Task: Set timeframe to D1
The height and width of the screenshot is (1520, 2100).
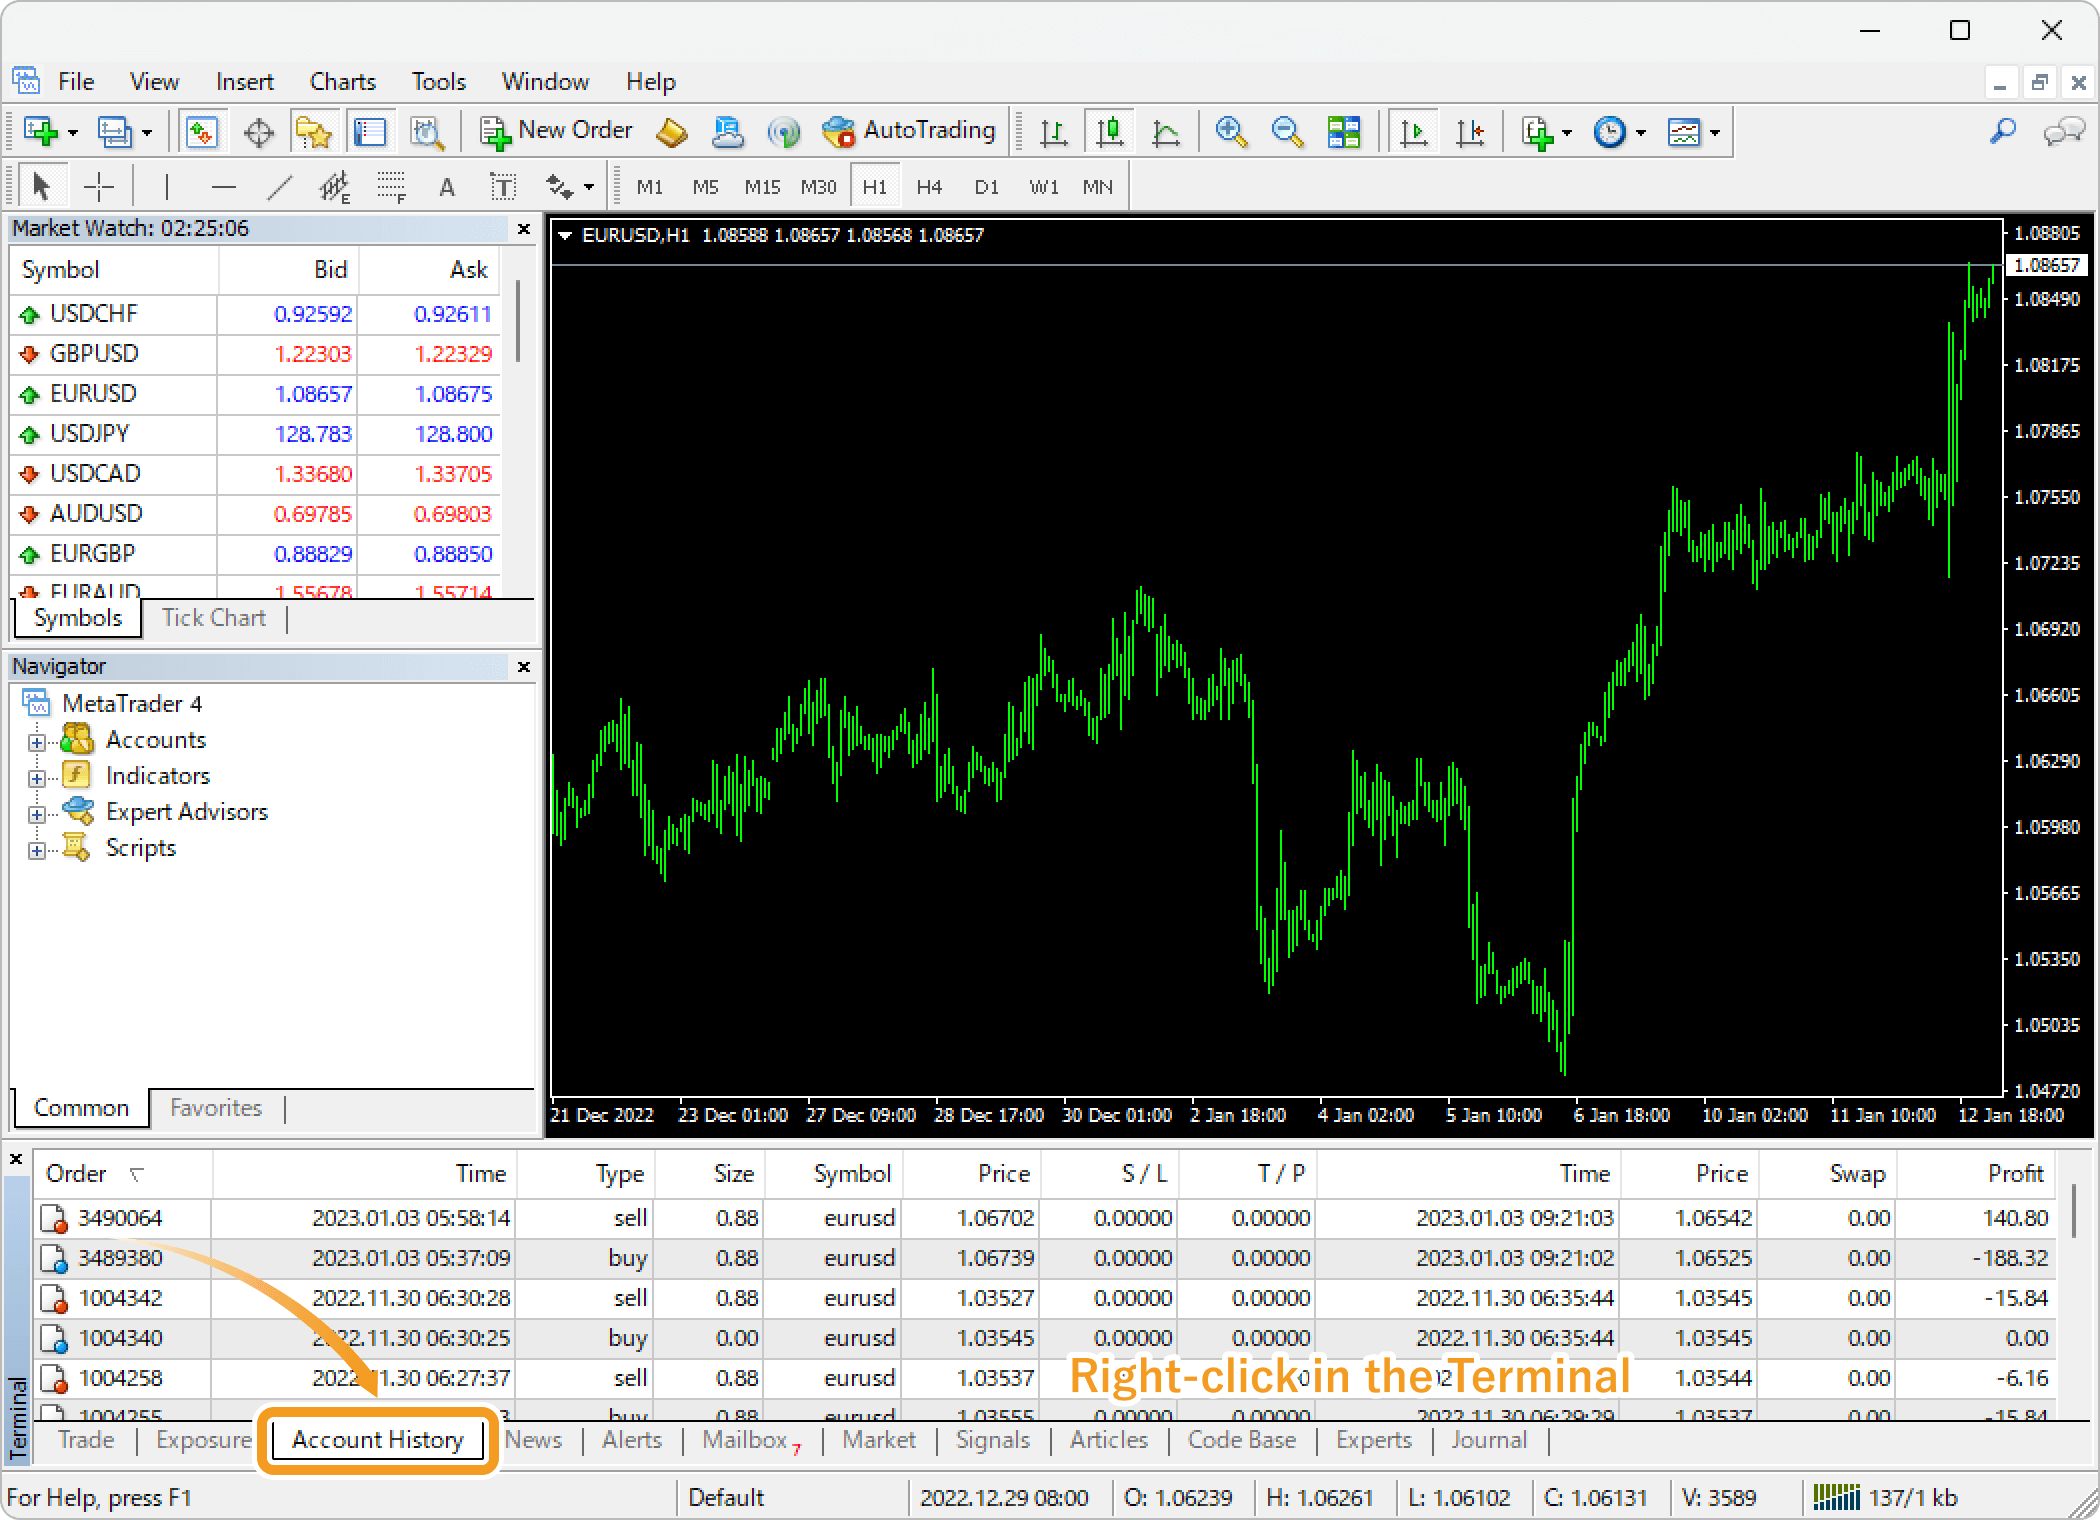Action: pos(986,187)
